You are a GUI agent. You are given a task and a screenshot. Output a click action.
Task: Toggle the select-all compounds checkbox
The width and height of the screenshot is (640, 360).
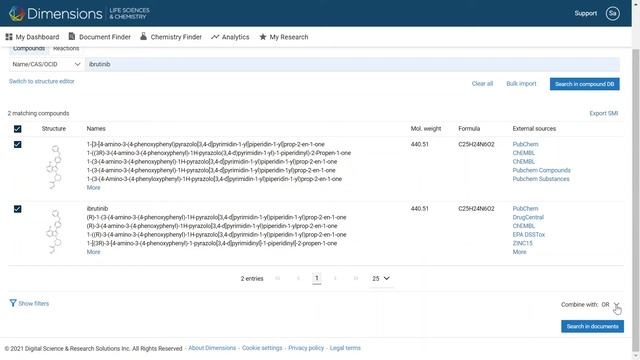[18, 129]
